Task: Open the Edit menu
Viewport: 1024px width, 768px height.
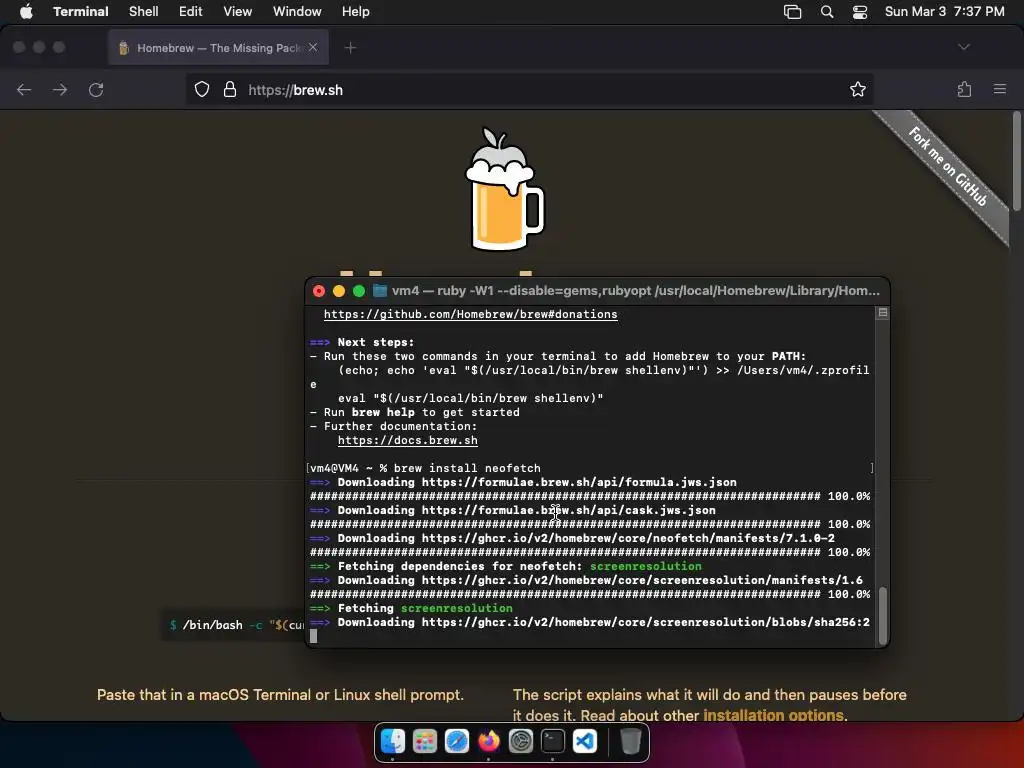Action: point(191,12)
